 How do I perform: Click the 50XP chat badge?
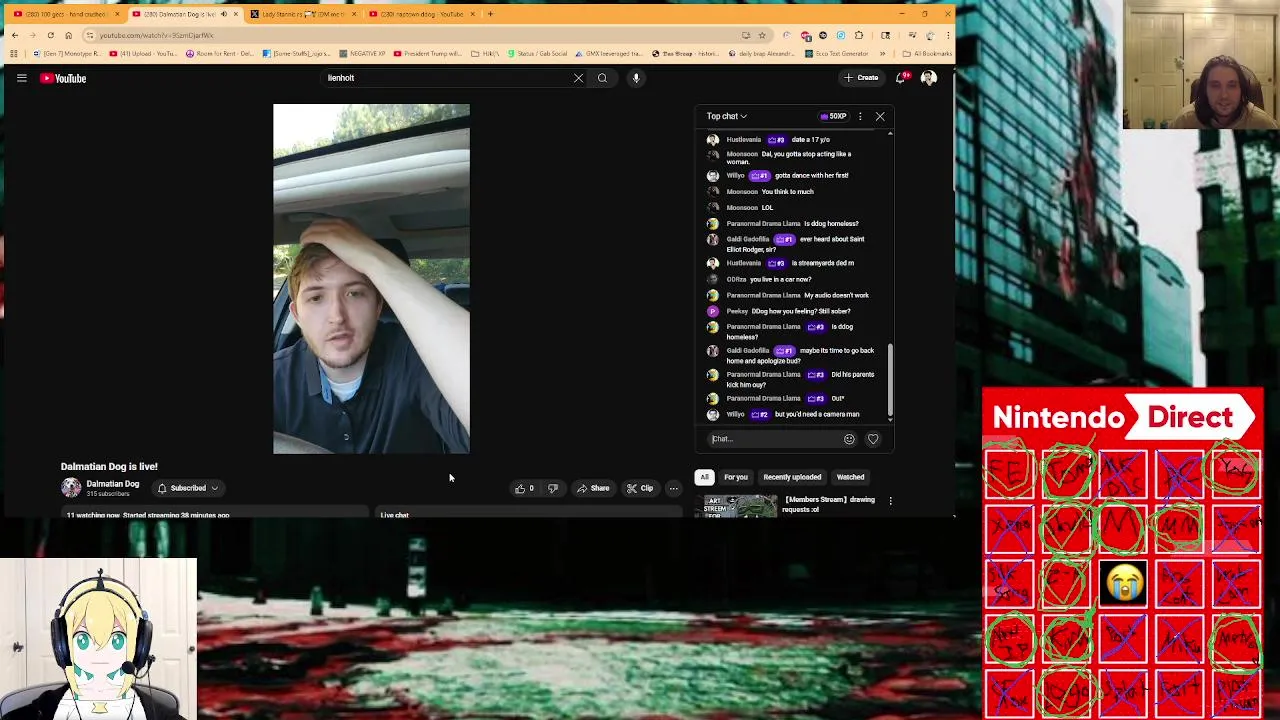(x=834, y=116)
